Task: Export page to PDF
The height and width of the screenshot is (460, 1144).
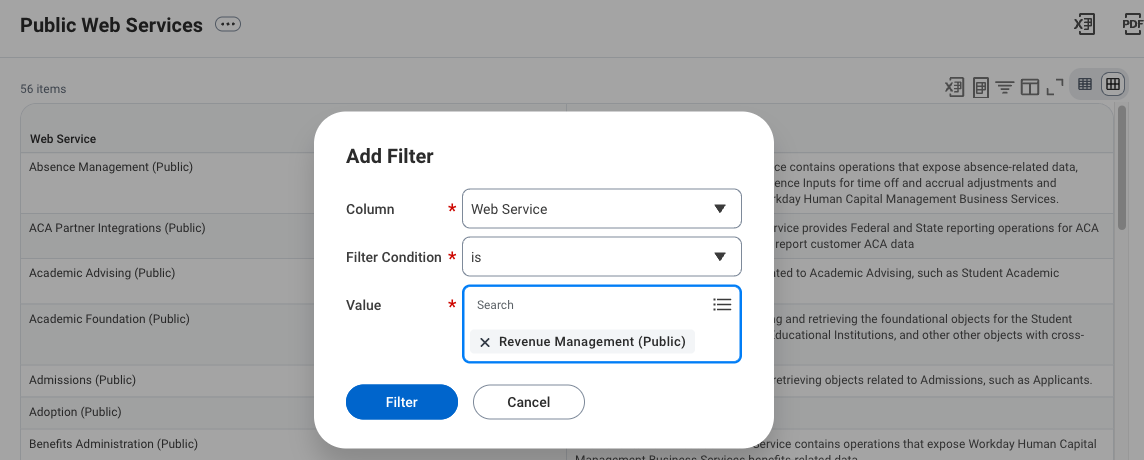Action: click(x=1132, y=25)
